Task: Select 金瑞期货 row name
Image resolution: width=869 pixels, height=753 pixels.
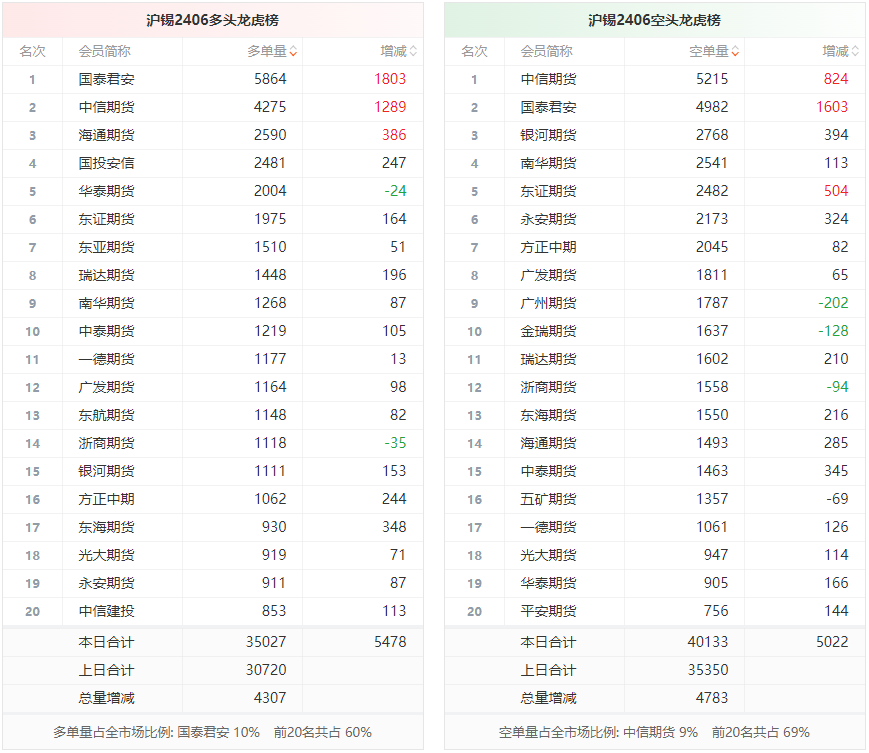Action: tap(548, 331)
